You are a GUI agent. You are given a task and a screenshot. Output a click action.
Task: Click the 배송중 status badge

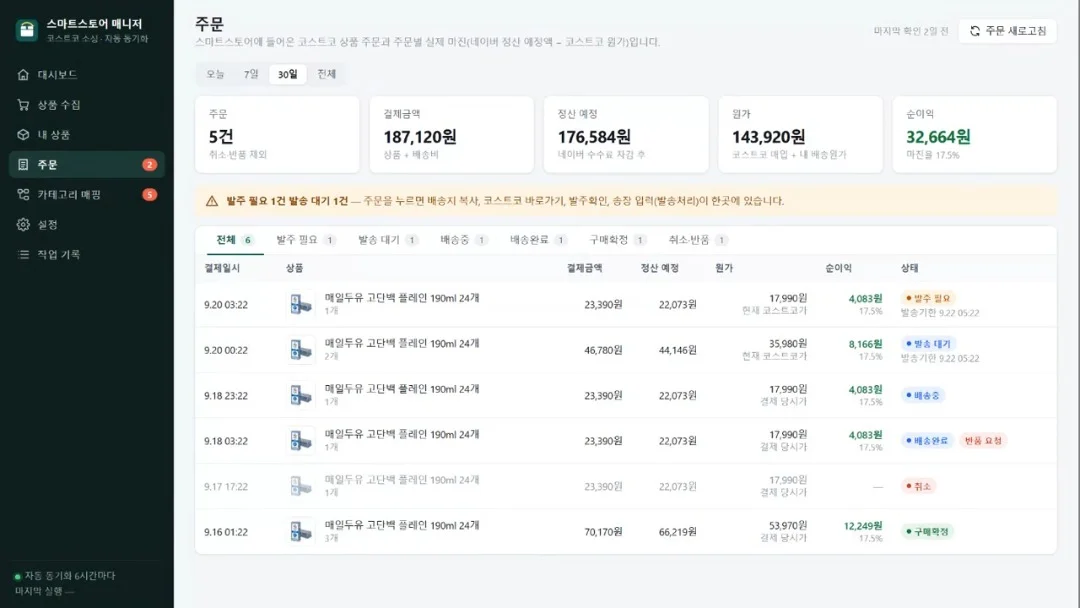922,395
